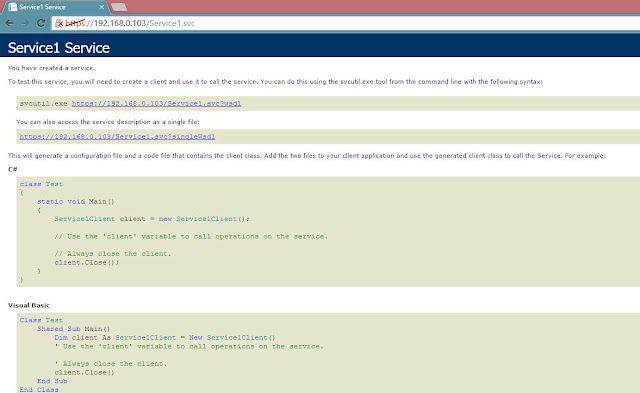Click the VB comment "' Always close the client."

coord(111,364)
